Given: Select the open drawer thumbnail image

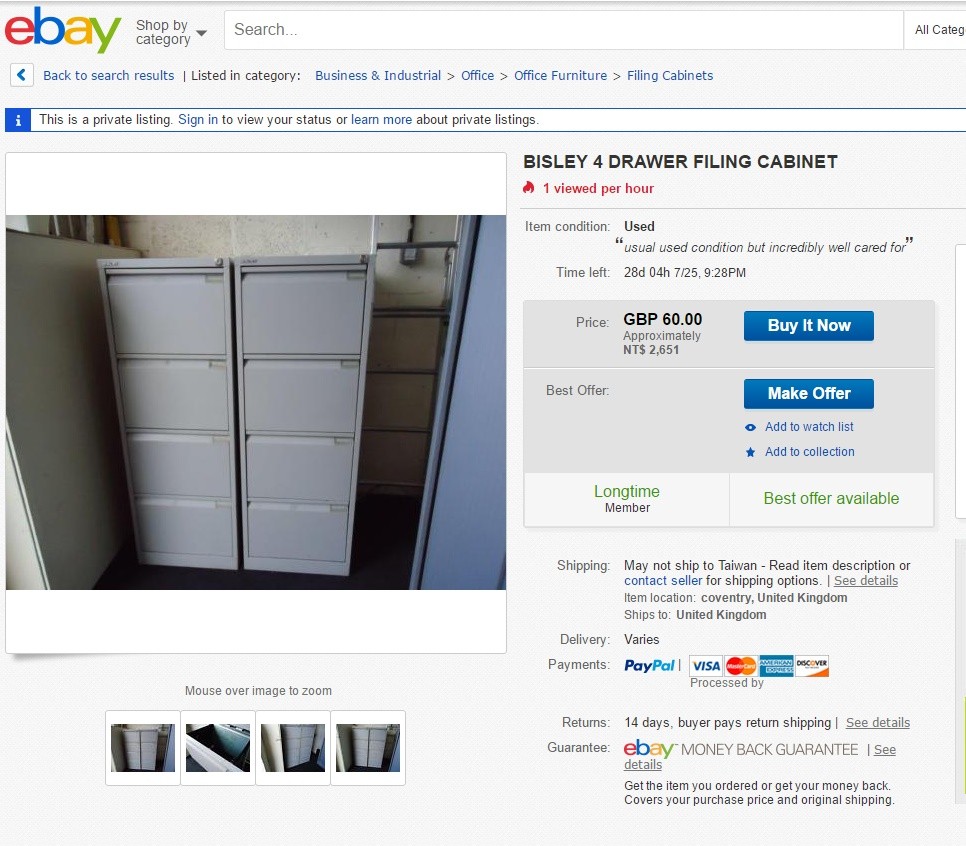Looking at the screenshot, I should pos(217,747).
